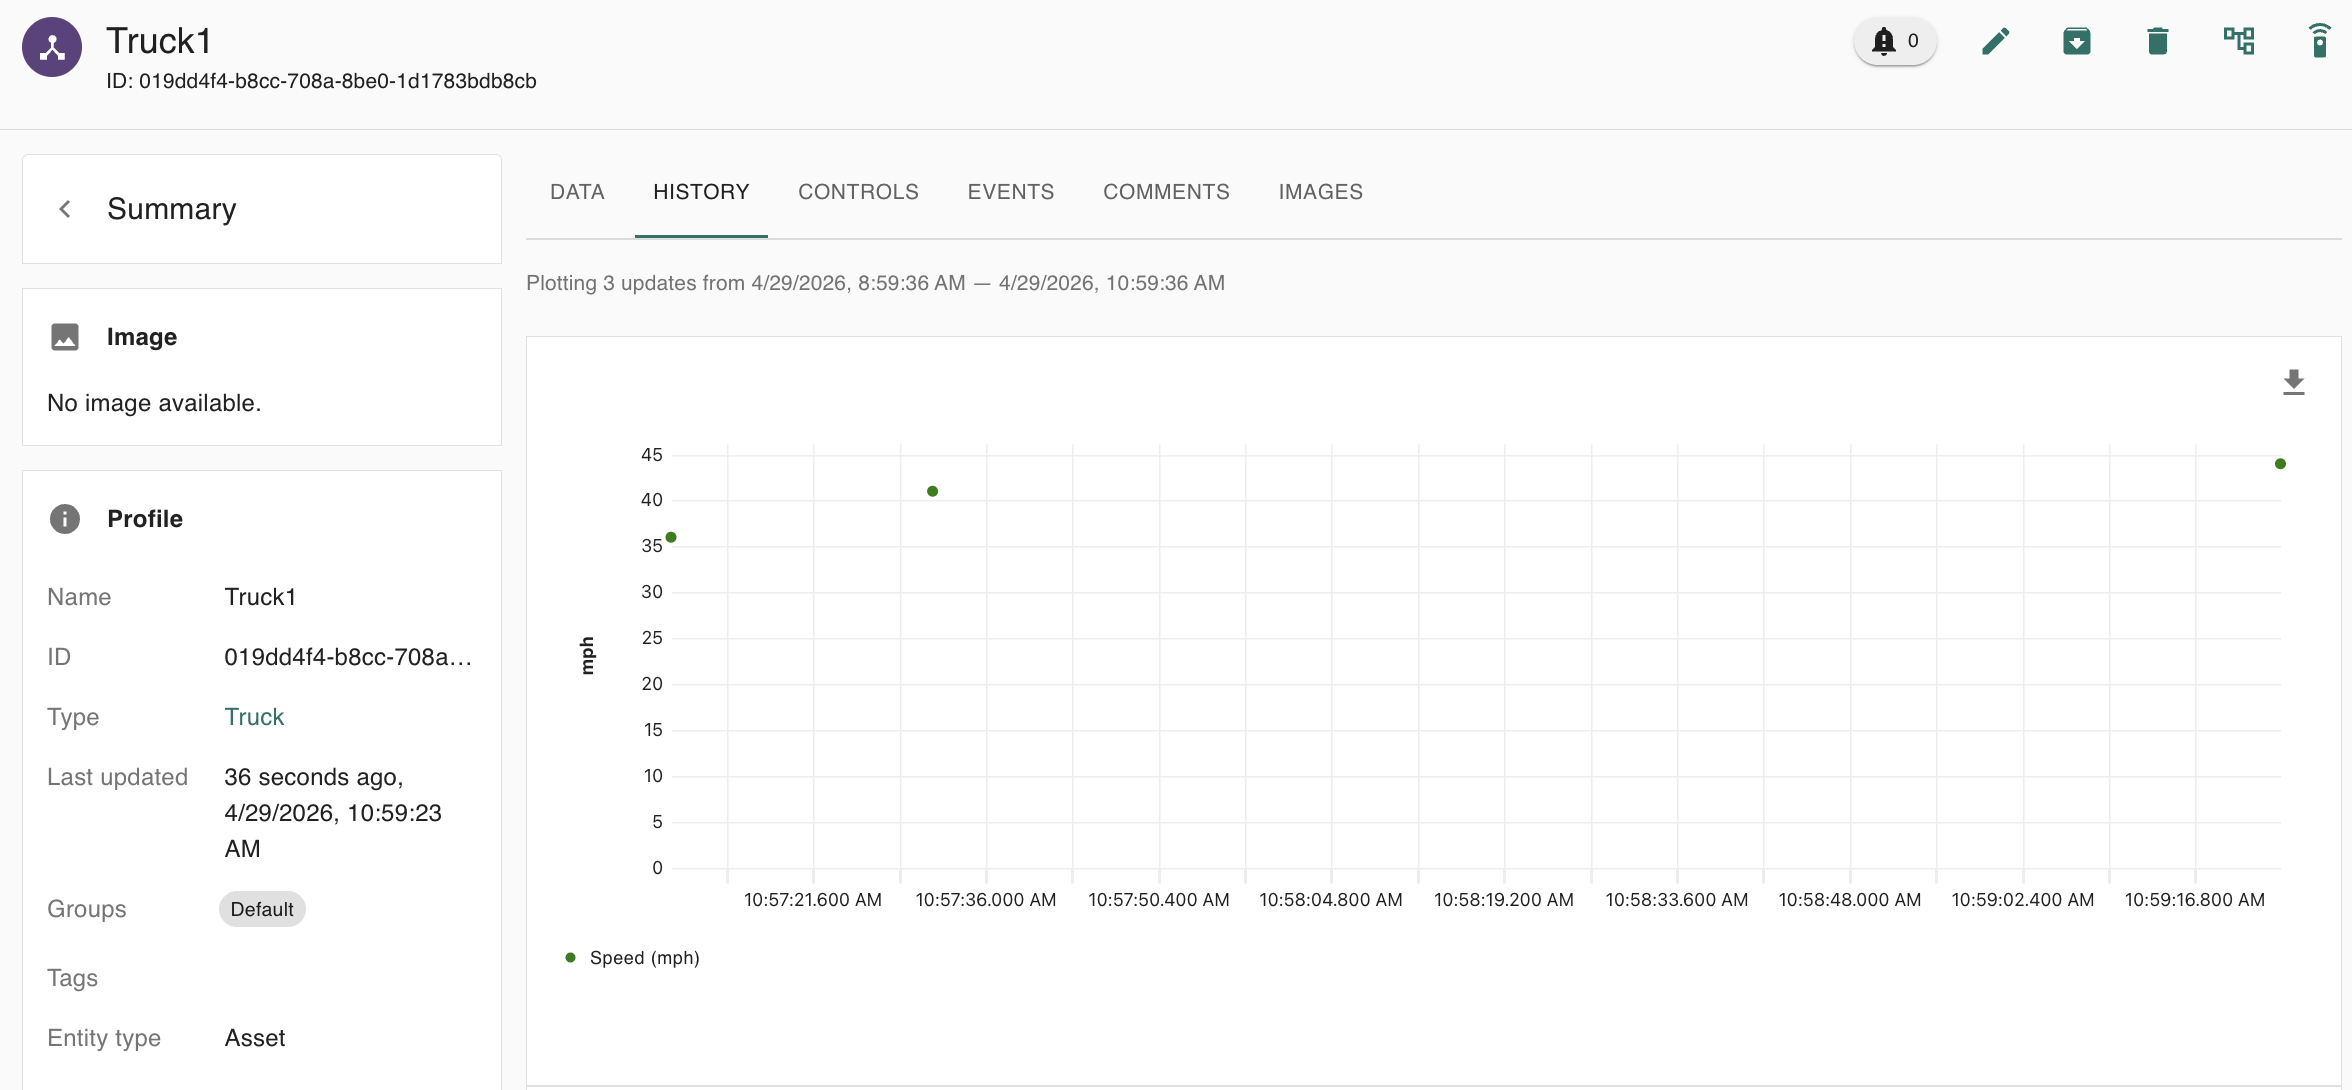Click the trash delete icon

pos(2158,41)
